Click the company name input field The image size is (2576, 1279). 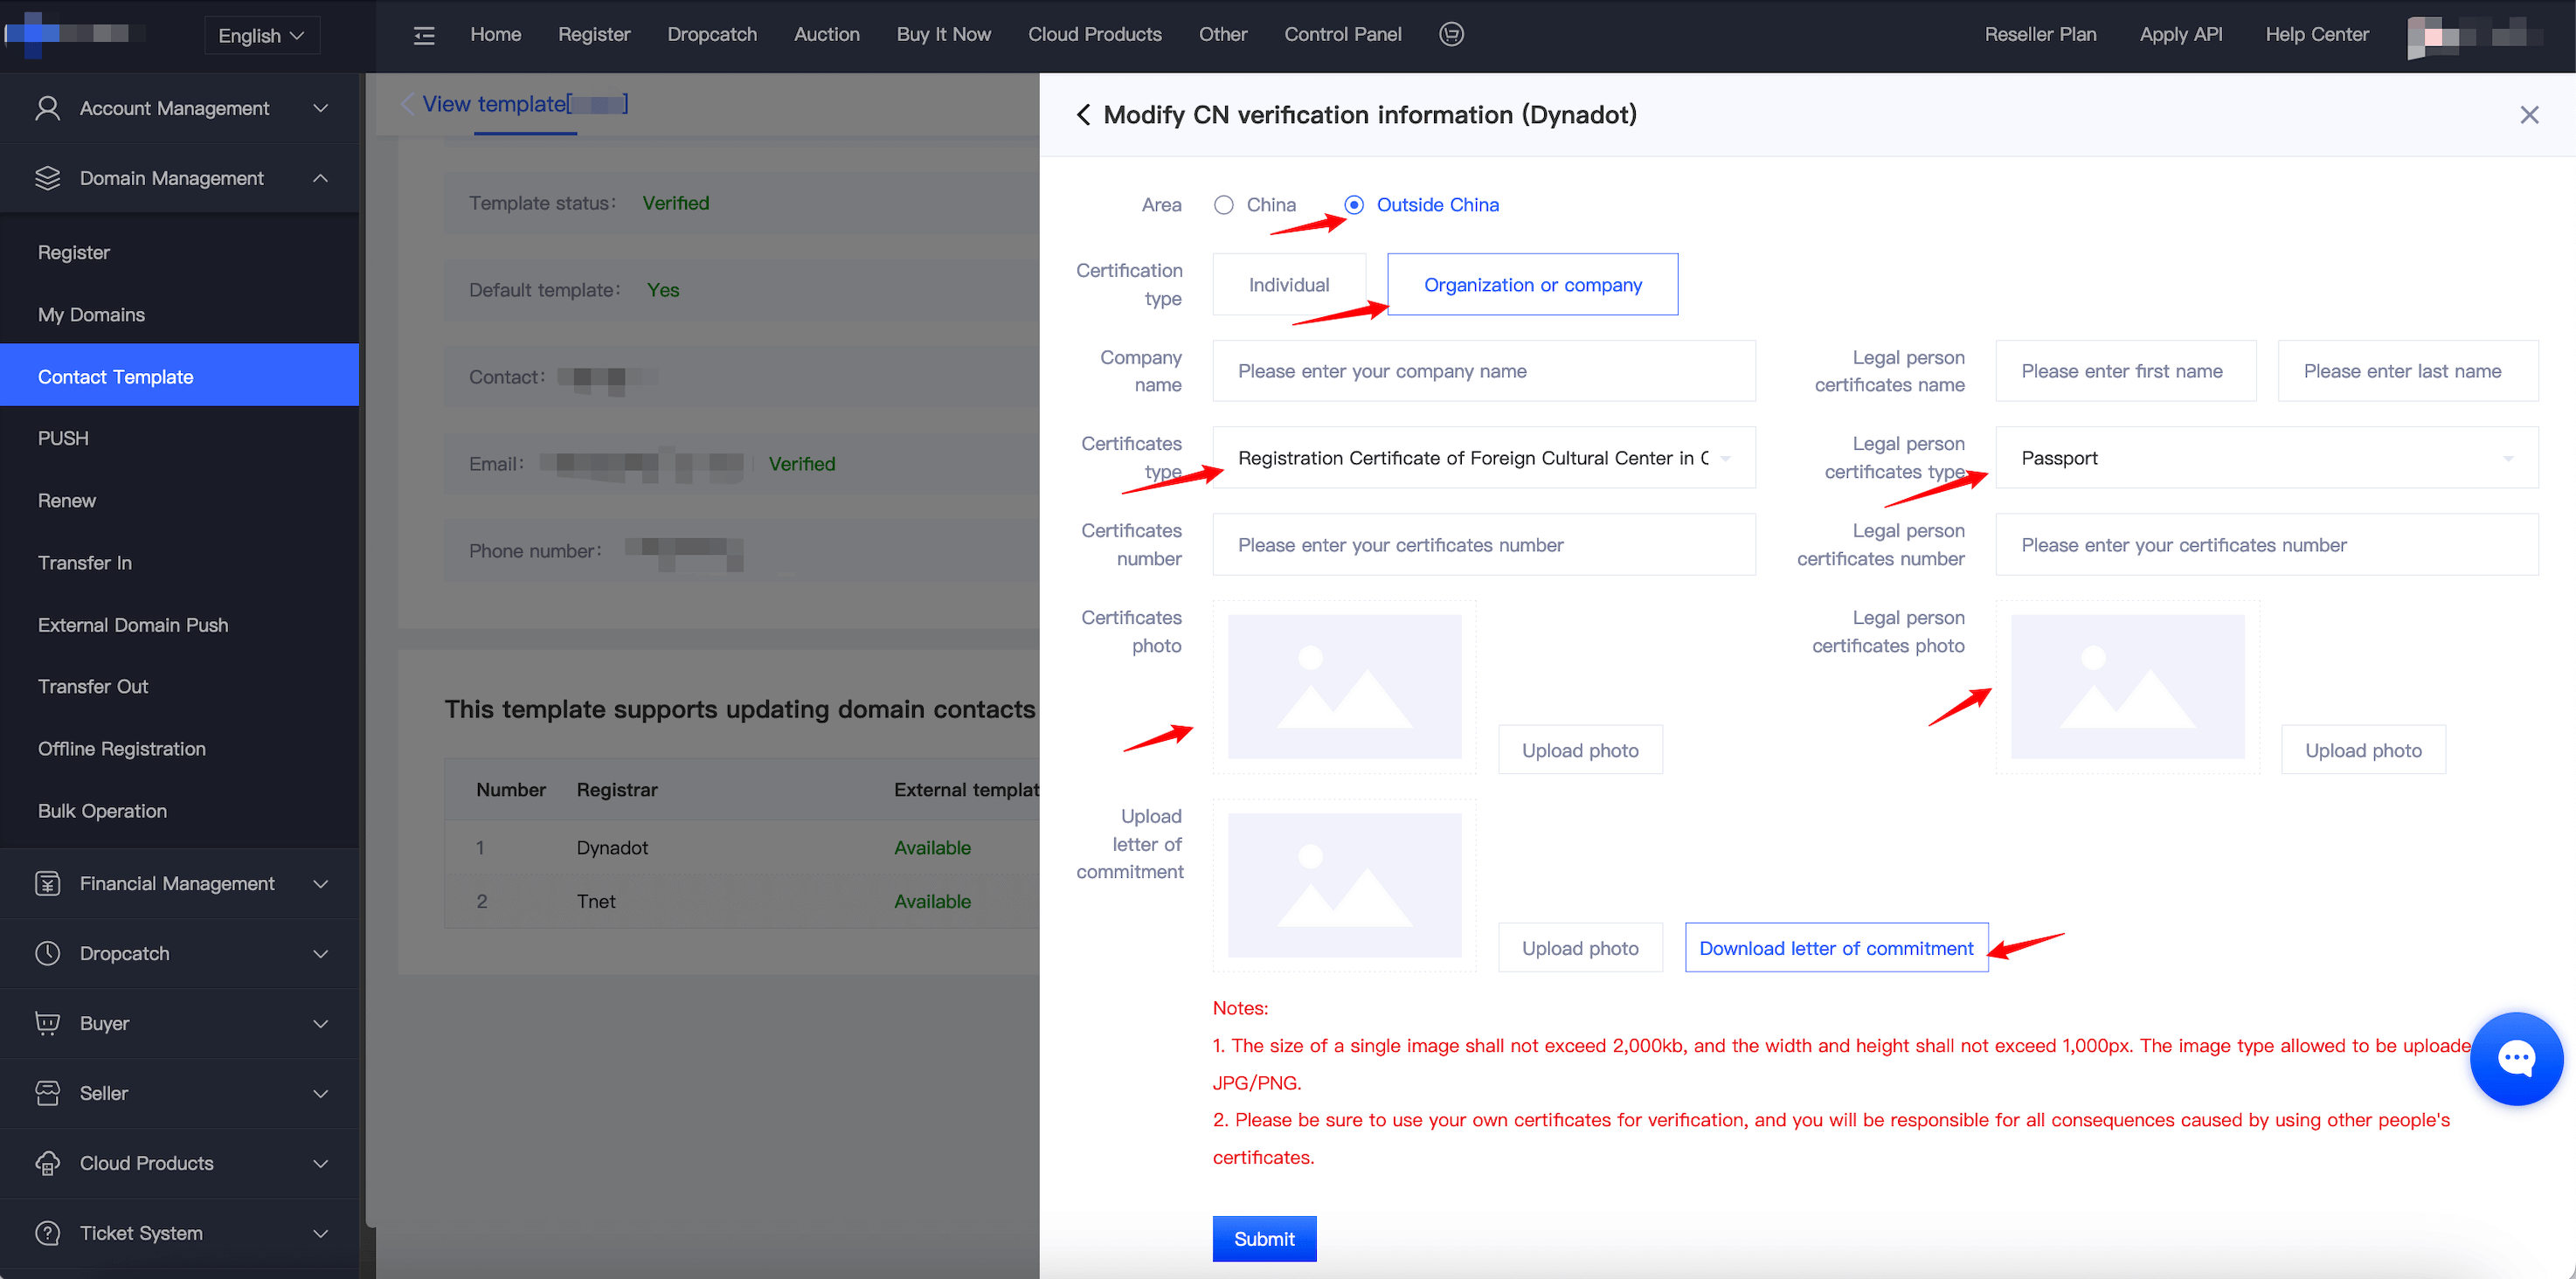[x=1483, y=371]
